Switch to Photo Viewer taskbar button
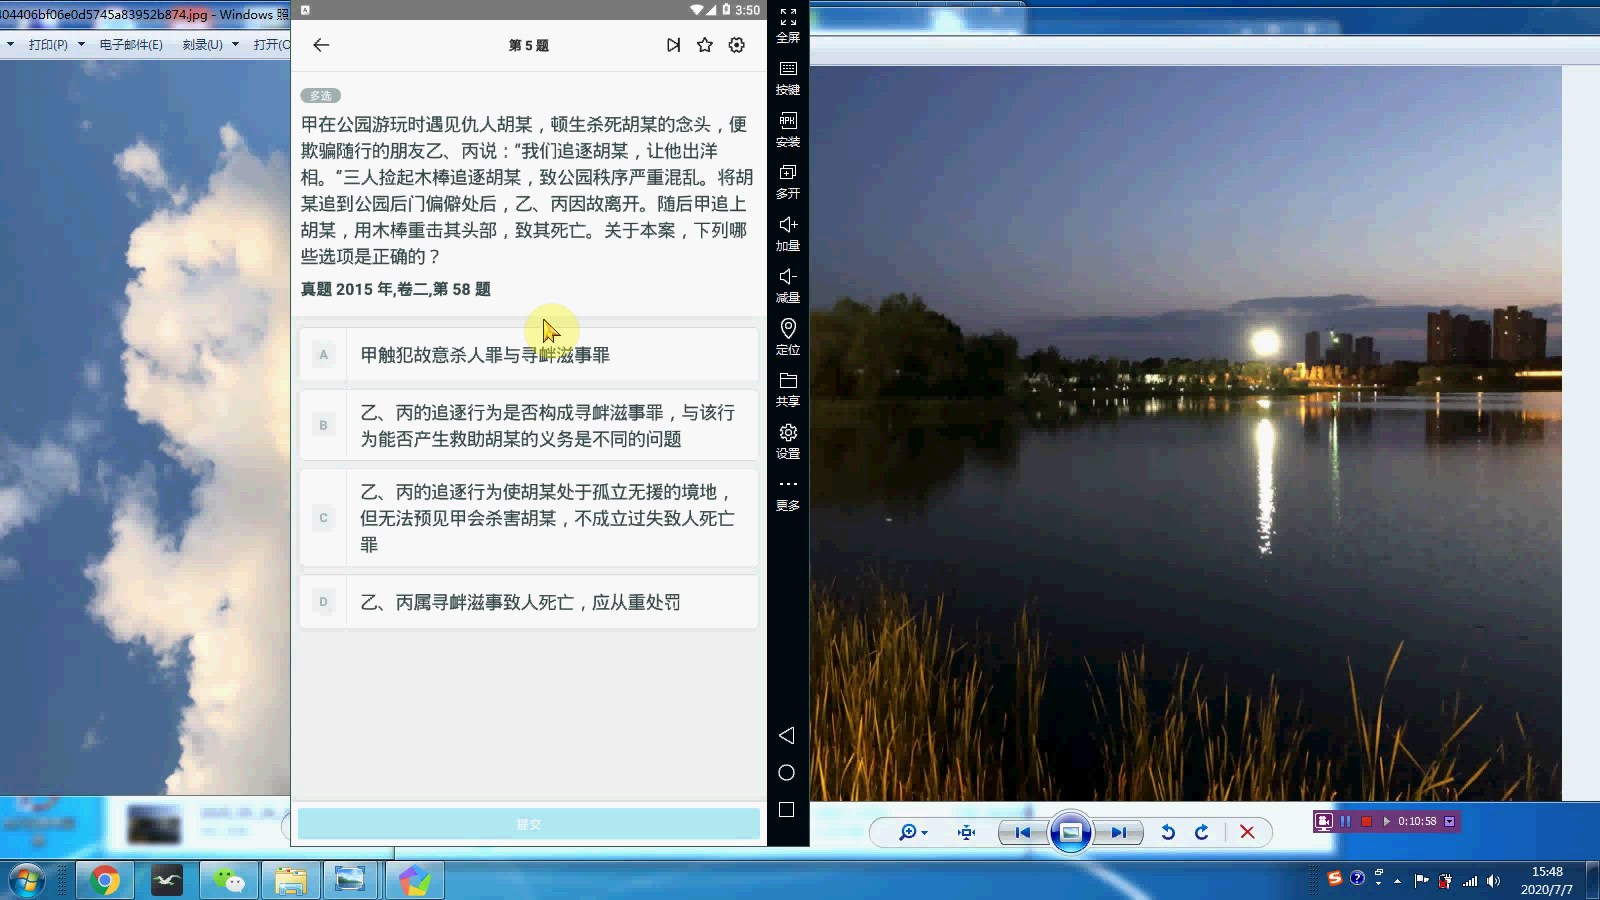The width and height of the screenshot is (1600, 900). (x=350, y=881)
